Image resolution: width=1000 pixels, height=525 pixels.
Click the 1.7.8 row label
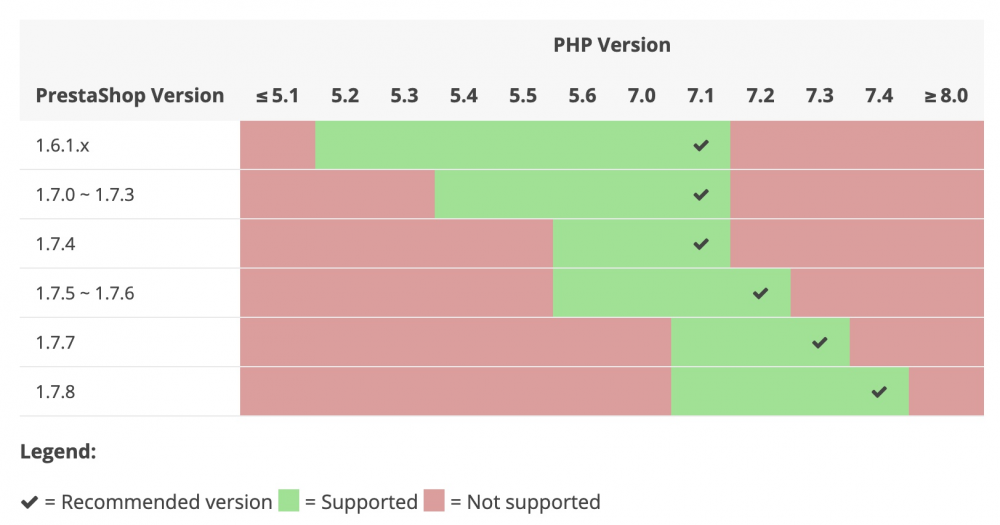click(55, 391)
